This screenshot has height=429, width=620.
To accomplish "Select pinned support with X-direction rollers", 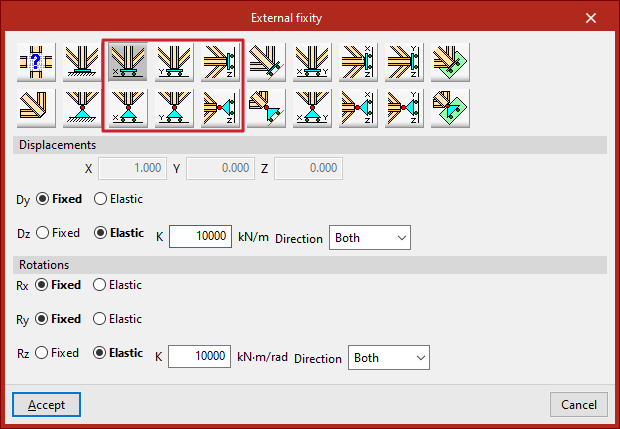I will pyautogui.click(x=128, y=108).
